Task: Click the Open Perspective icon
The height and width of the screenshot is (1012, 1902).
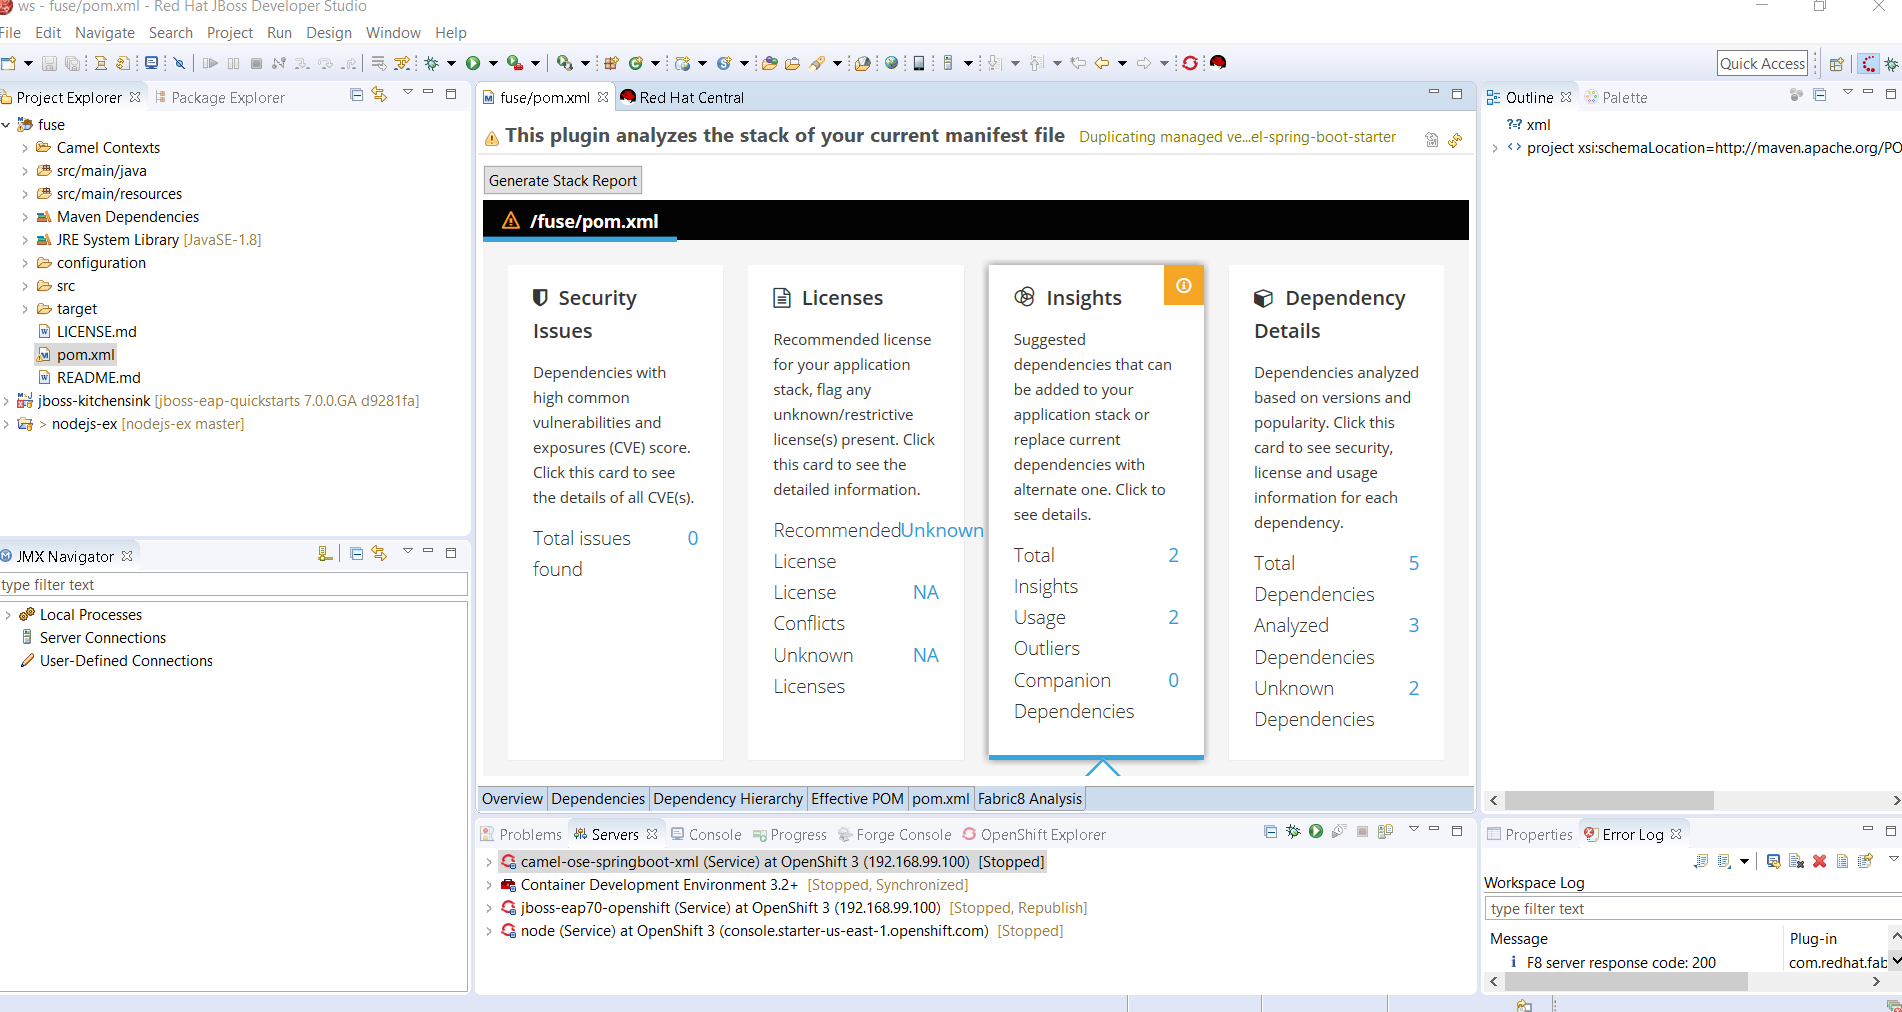Action: pos(1837,64)
